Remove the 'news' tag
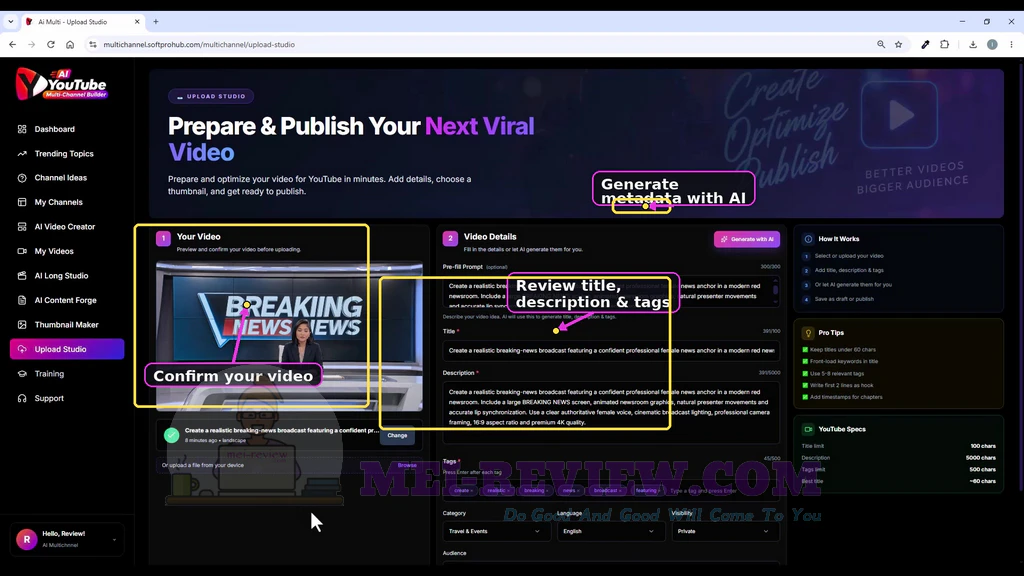The height and width of the screenshot is (576, 1024). point(577,490)
